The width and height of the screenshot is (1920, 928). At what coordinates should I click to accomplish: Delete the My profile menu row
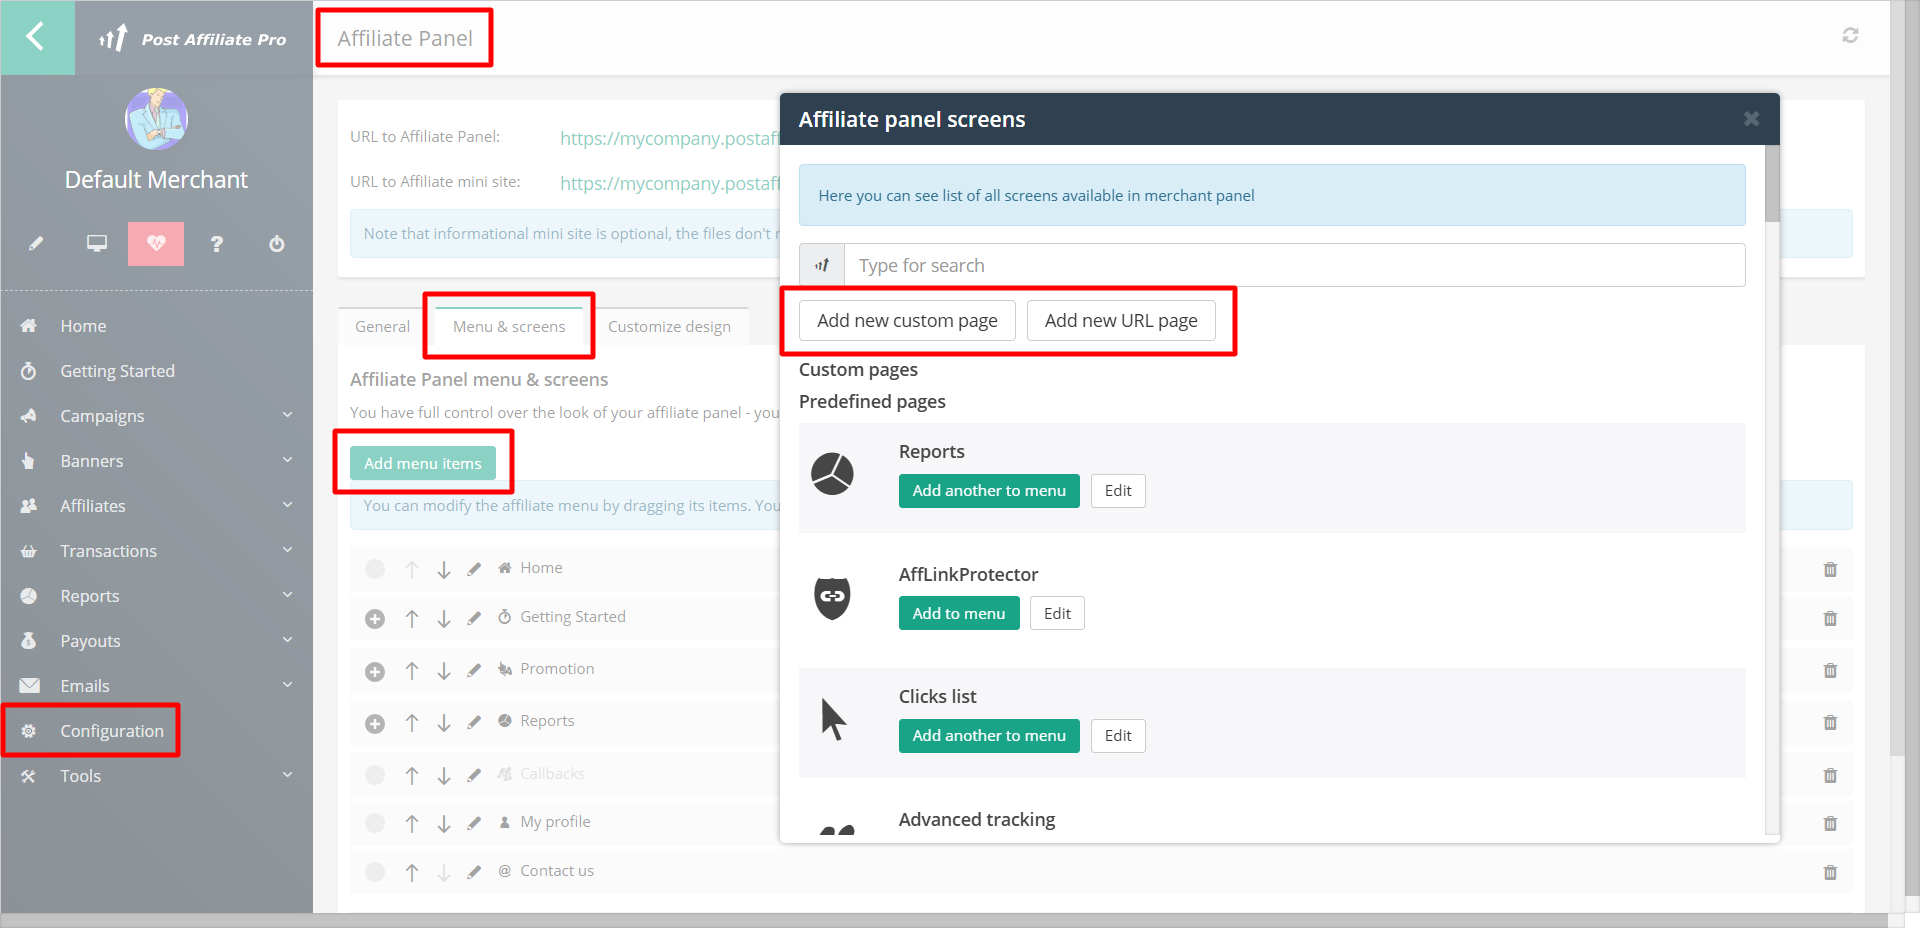pos(1830,823)
